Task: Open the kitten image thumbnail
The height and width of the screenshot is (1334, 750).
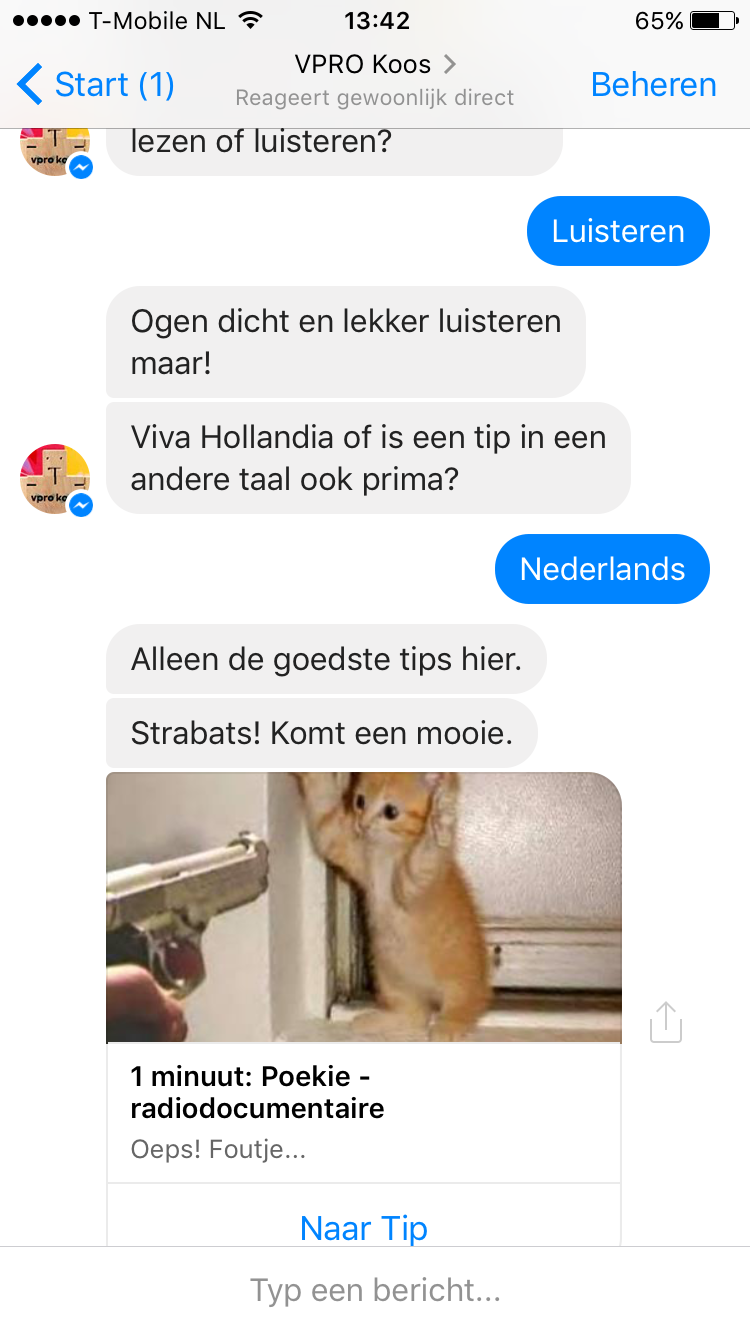Action: pyautogui.click(x=364, y=907)
